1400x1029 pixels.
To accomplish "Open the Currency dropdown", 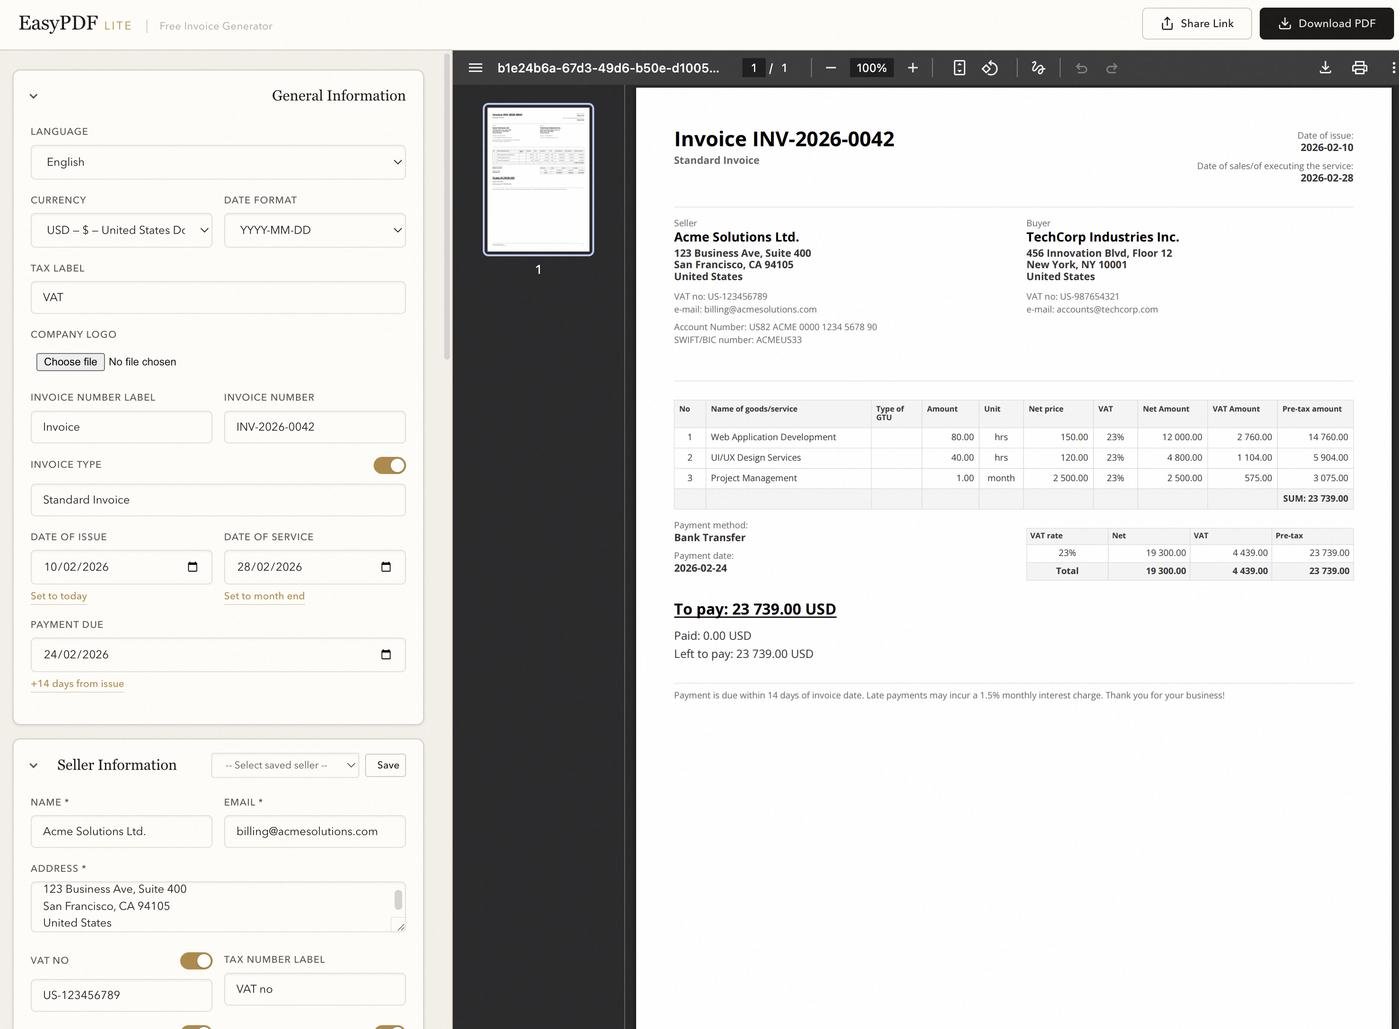I will 121,230.
